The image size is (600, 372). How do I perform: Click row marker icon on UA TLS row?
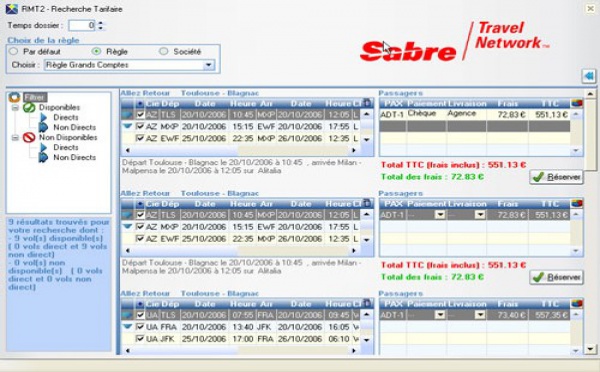pos(127,315)
